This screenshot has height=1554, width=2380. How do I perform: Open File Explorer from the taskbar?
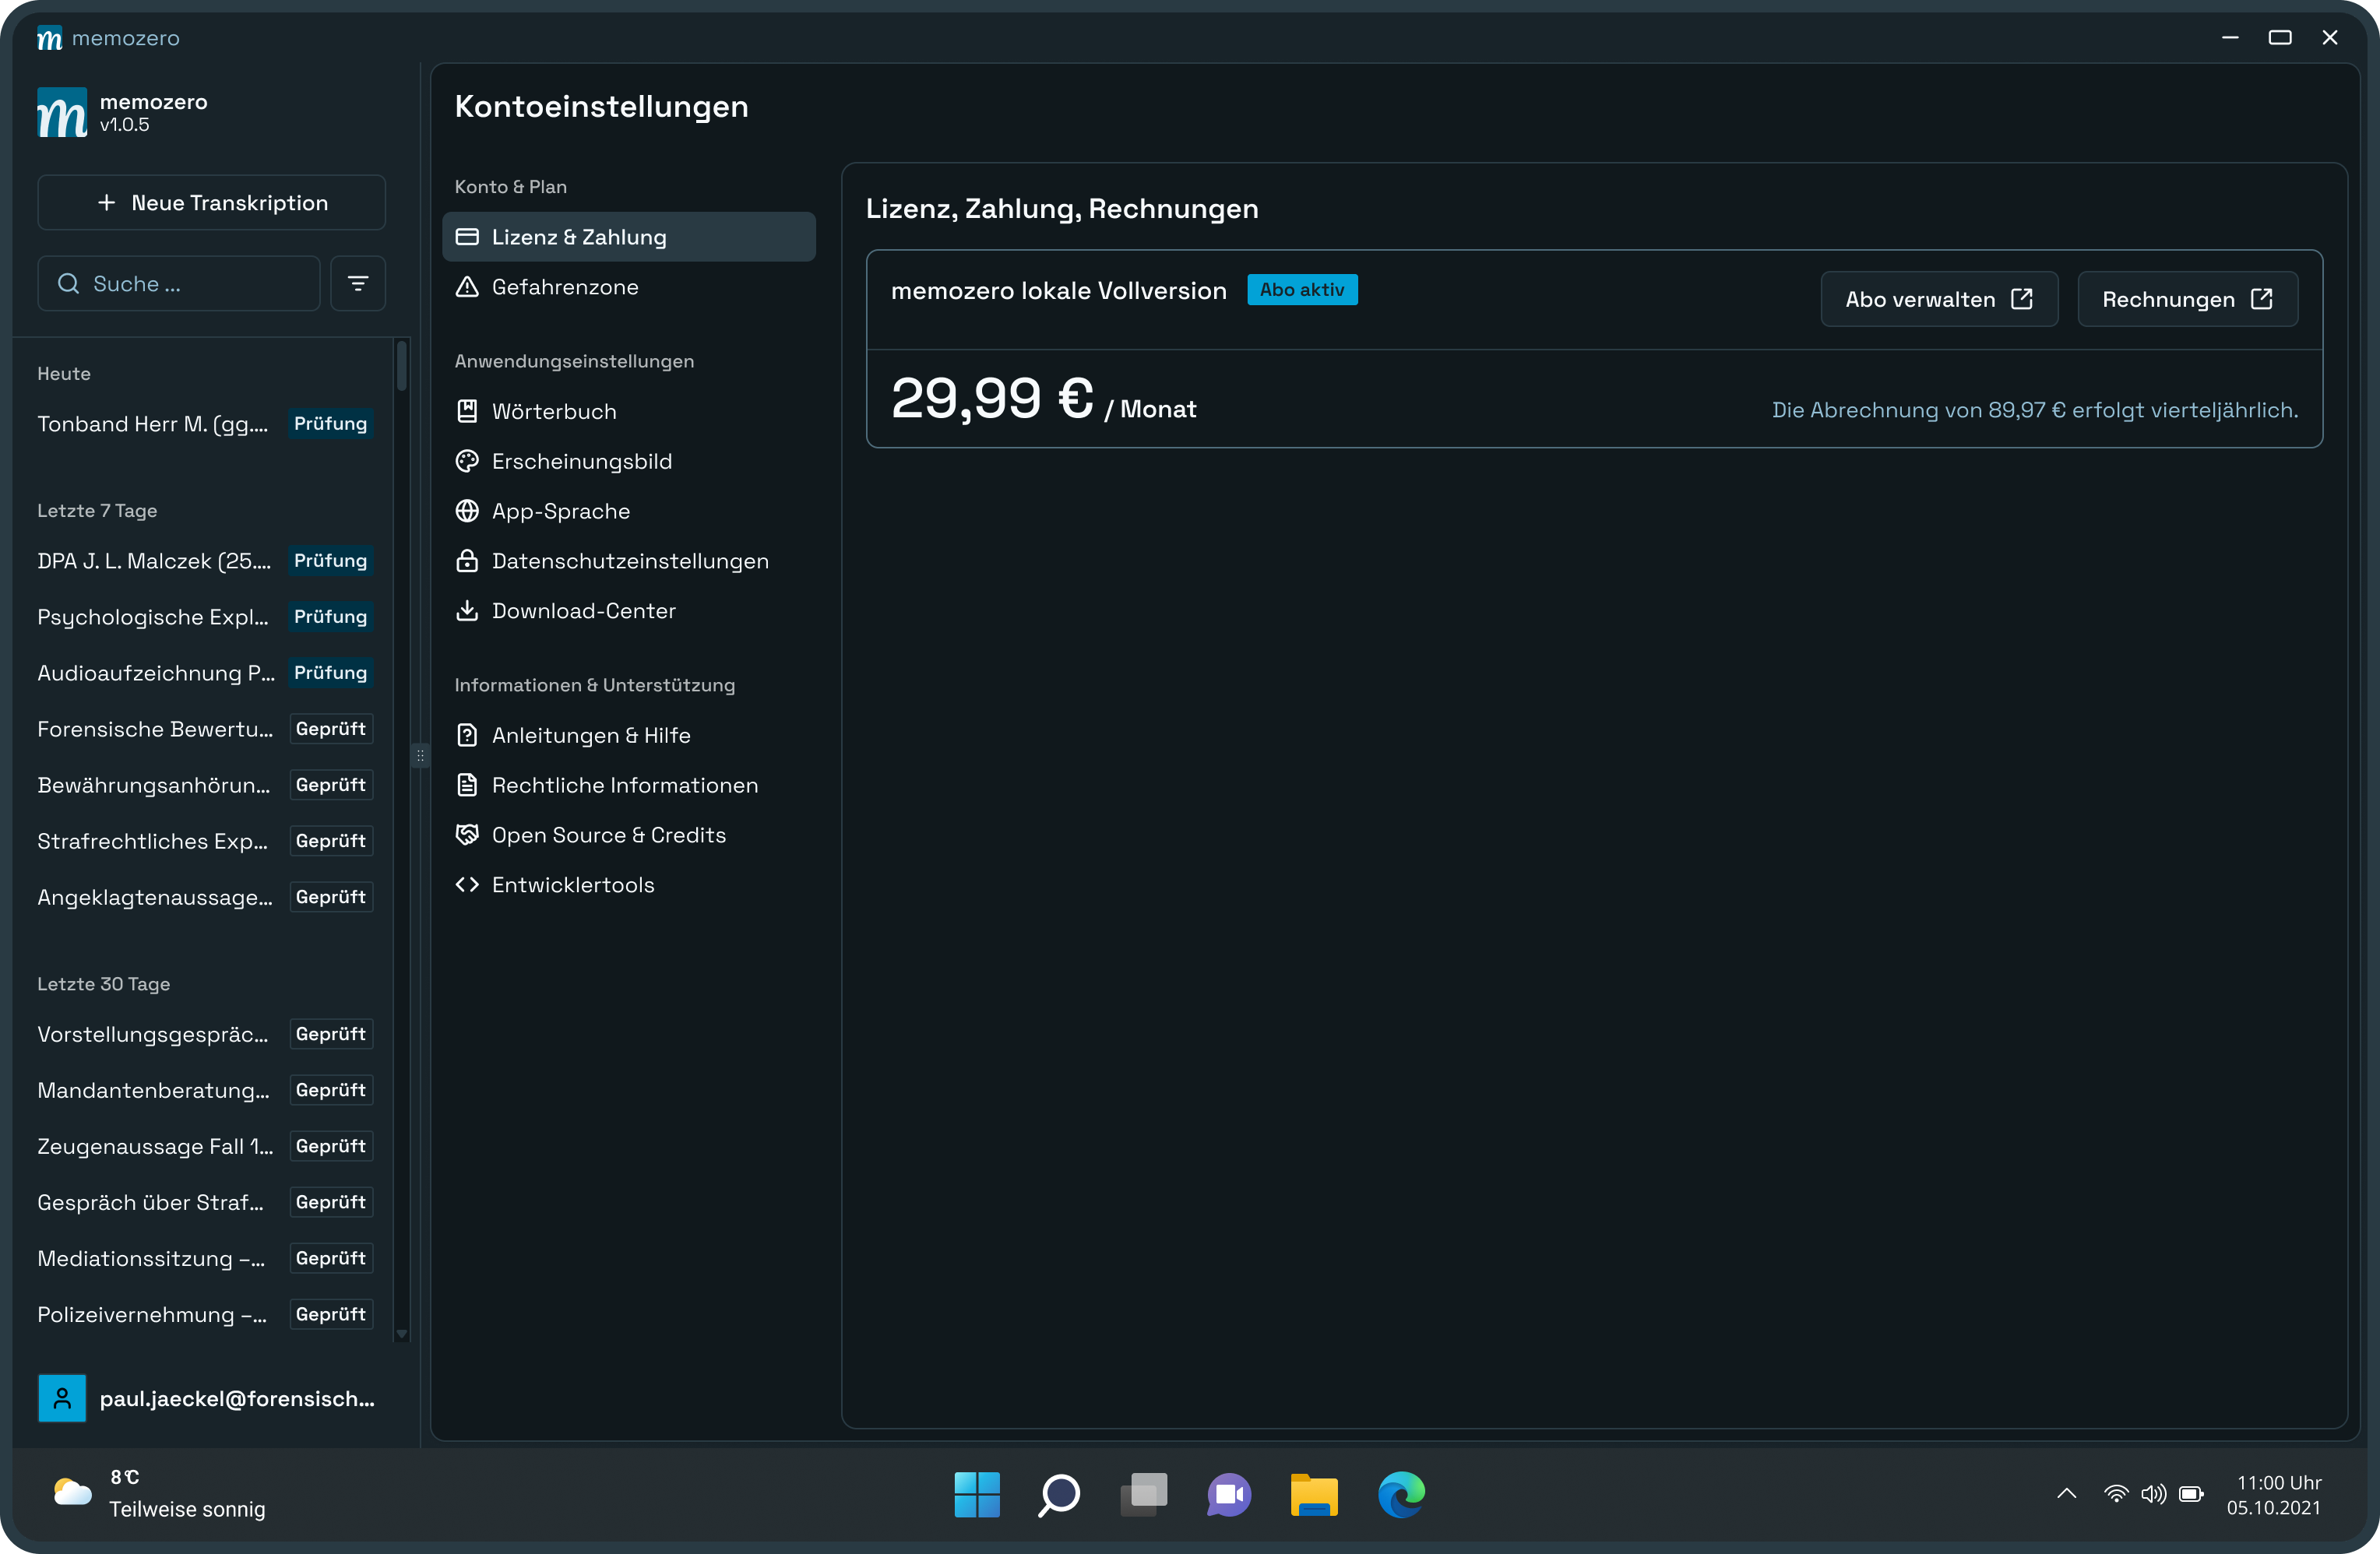(x=1315, y=1495)
